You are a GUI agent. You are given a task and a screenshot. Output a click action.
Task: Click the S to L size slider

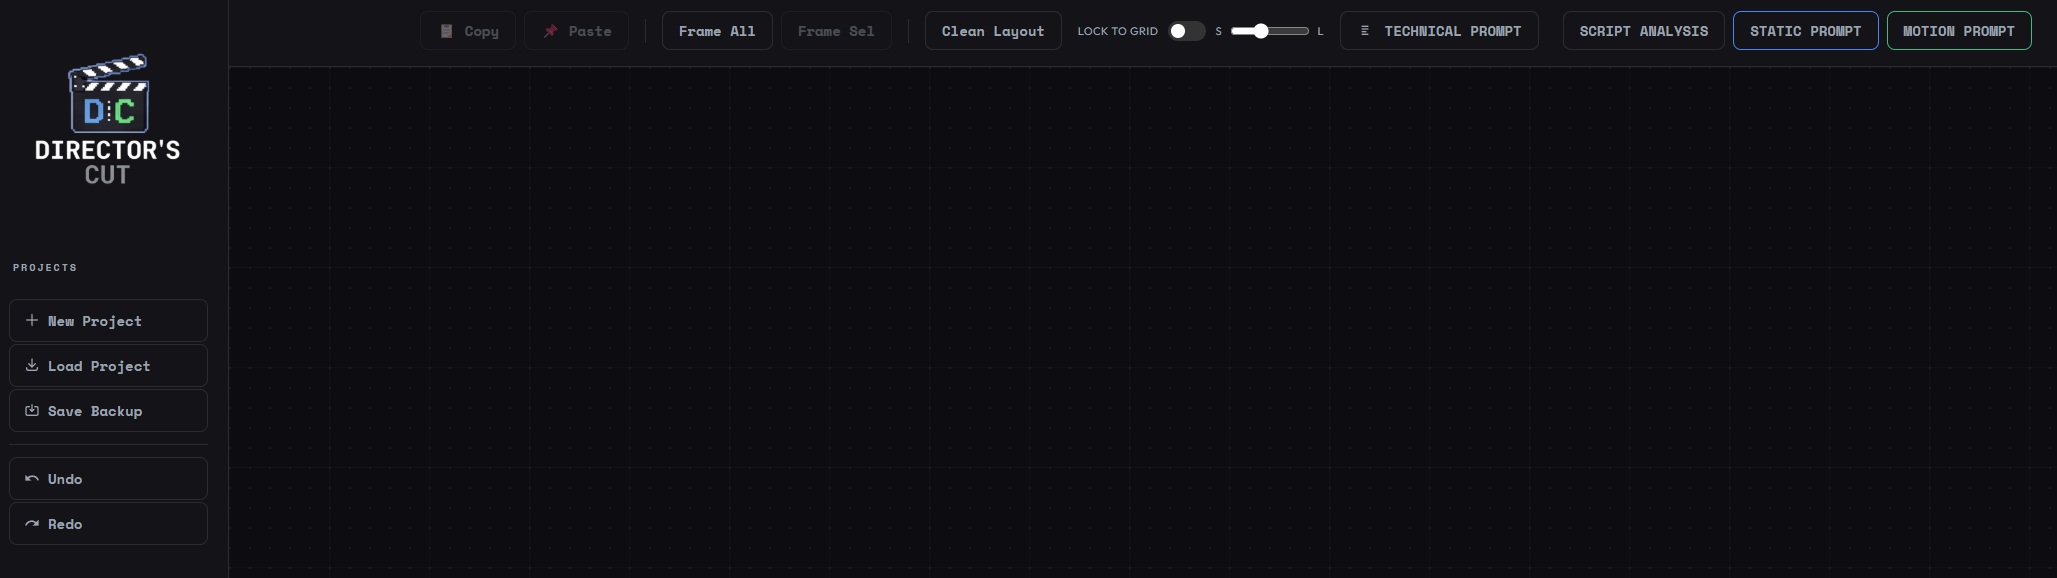point(1270,31)
